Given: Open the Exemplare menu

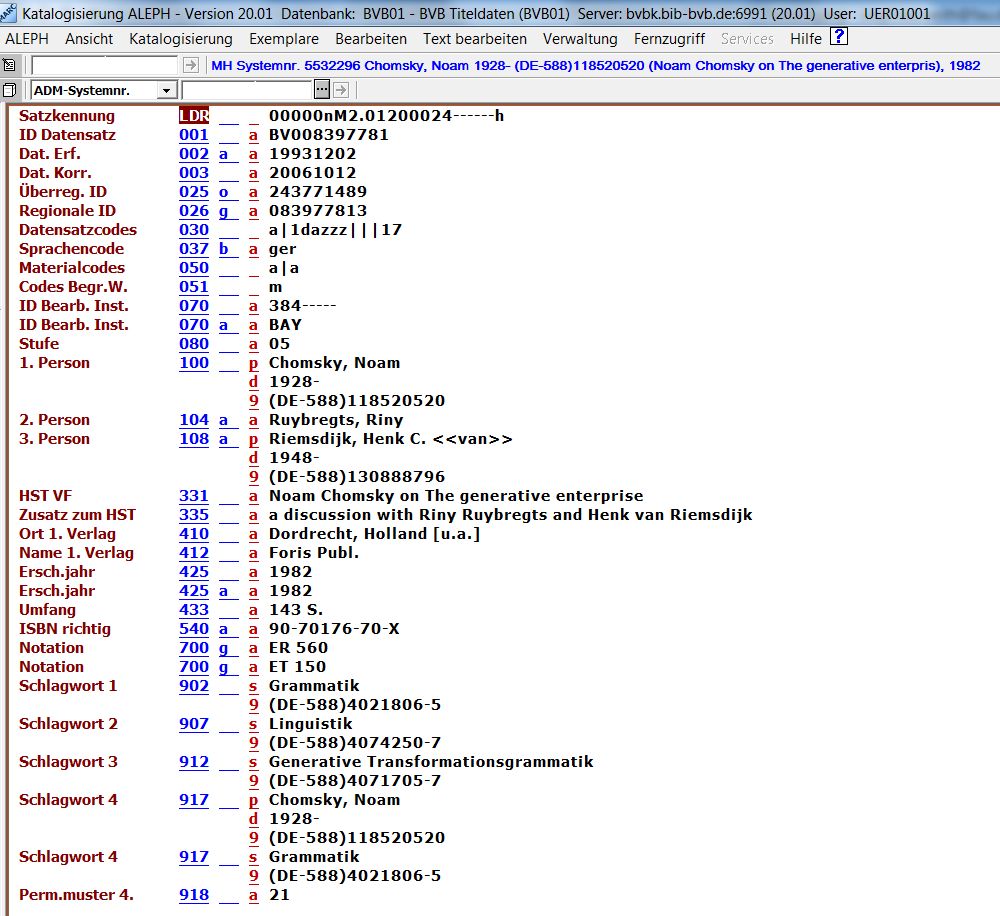Looking at the screenshot, I should click(x=284, y=39).
